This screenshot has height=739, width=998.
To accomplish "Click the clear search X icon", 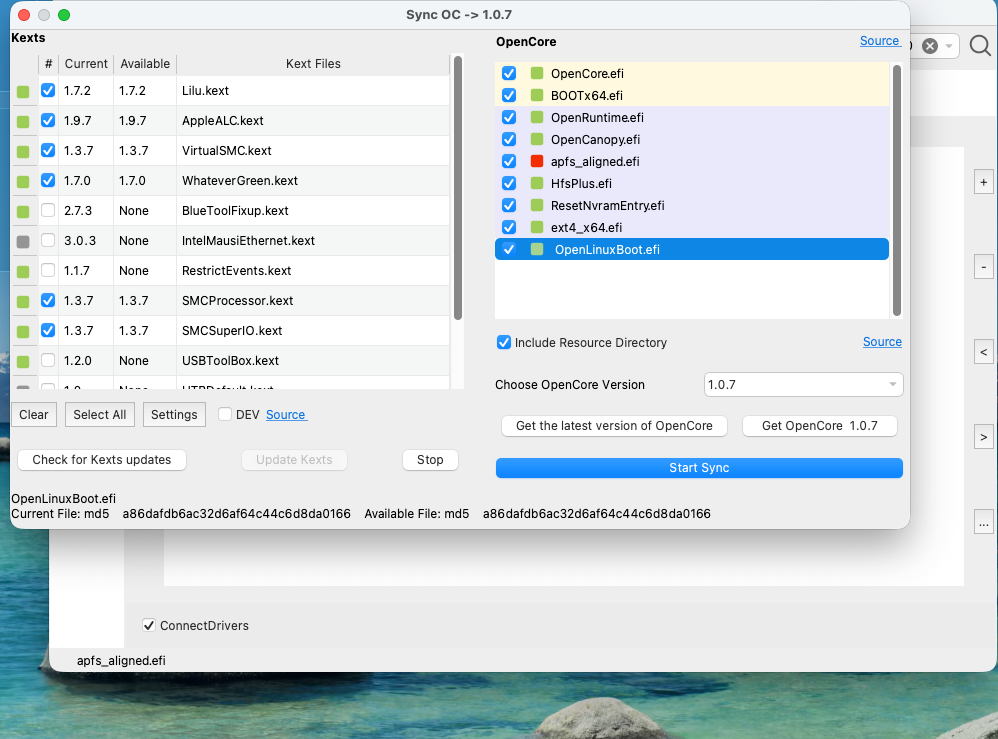I will (x=930, y=46).
